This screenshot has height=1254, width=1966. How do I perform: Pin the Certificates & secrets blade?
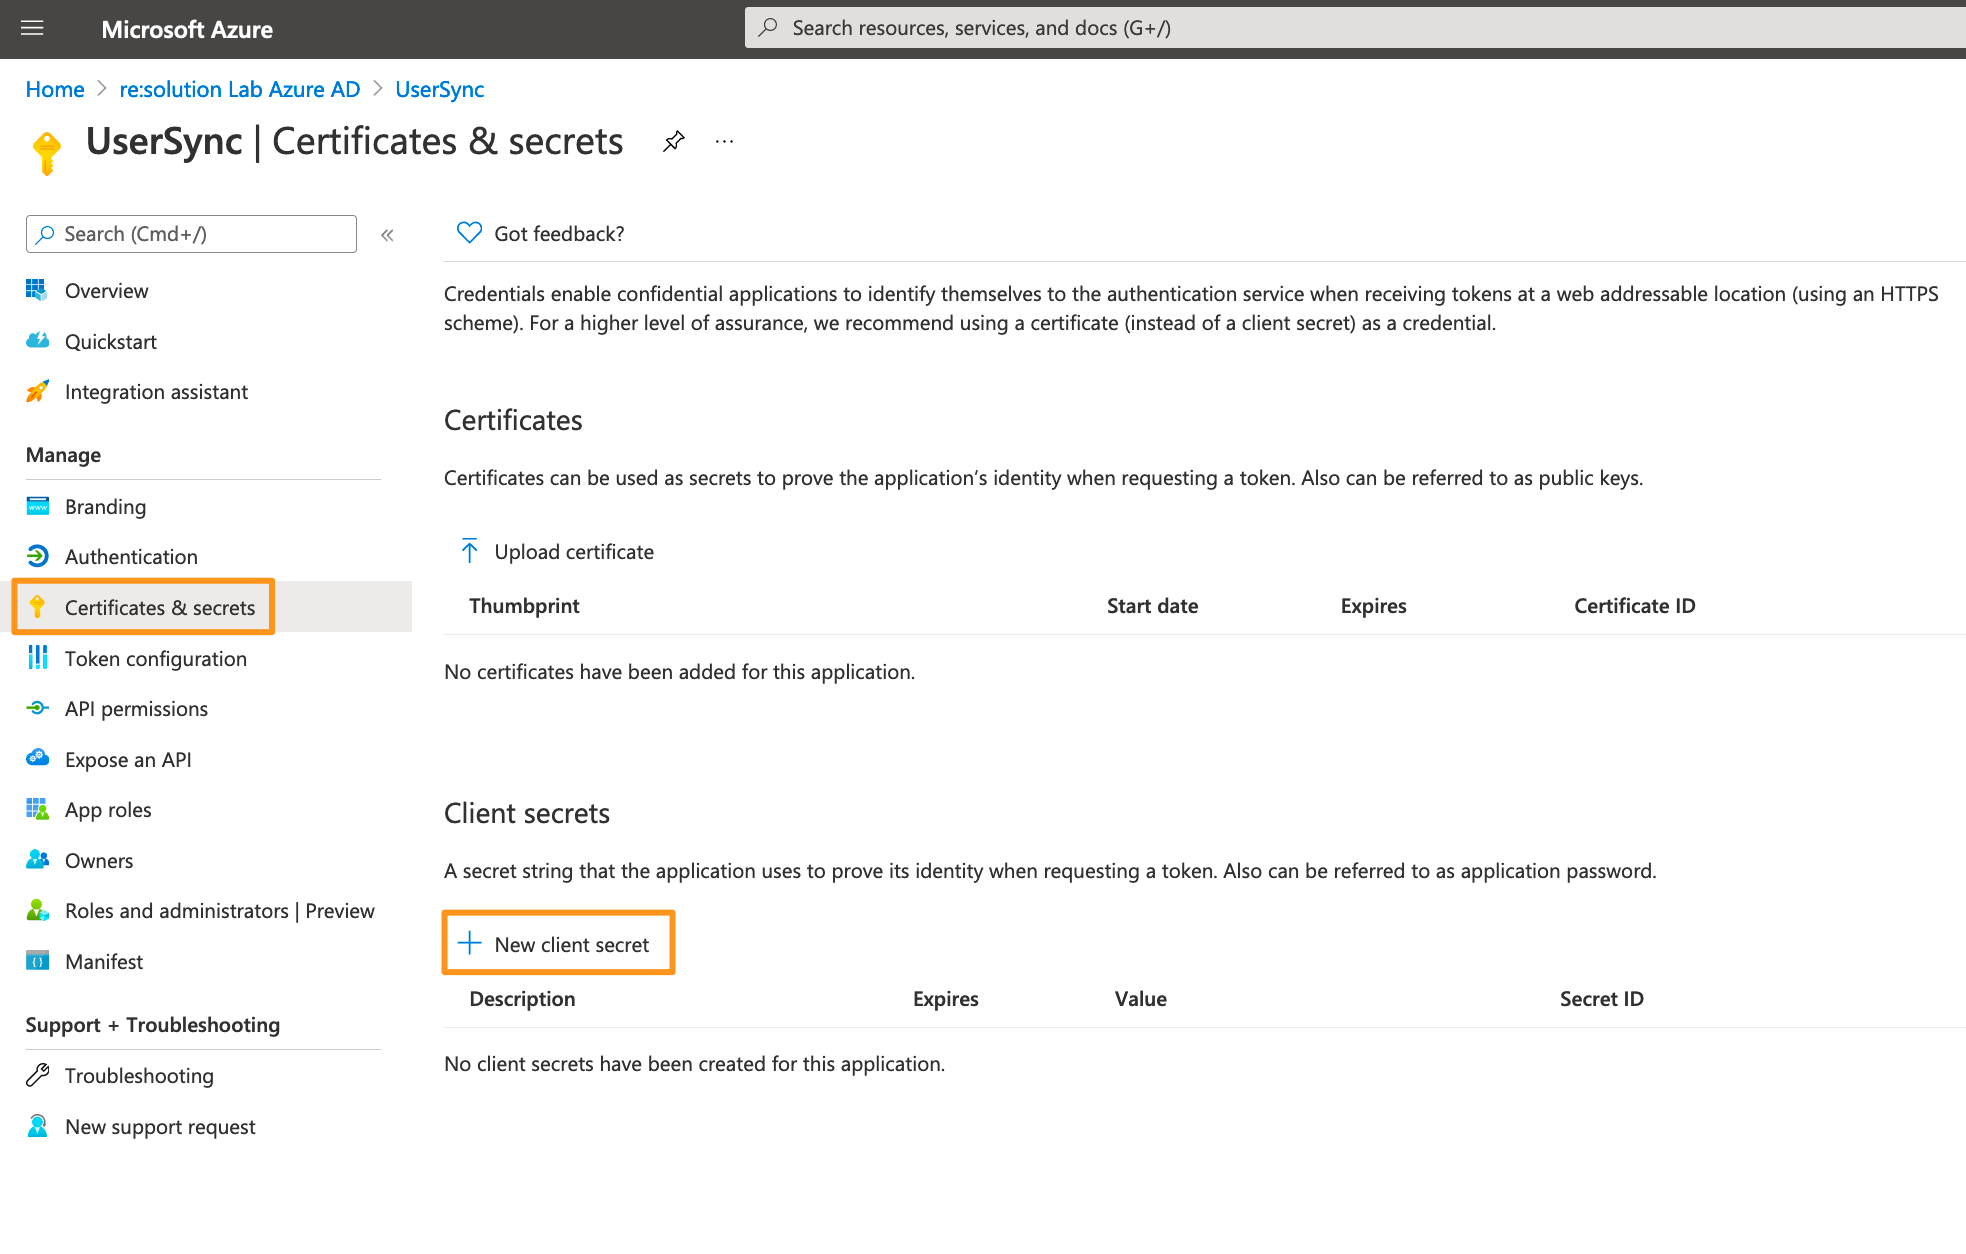point(674,141)
